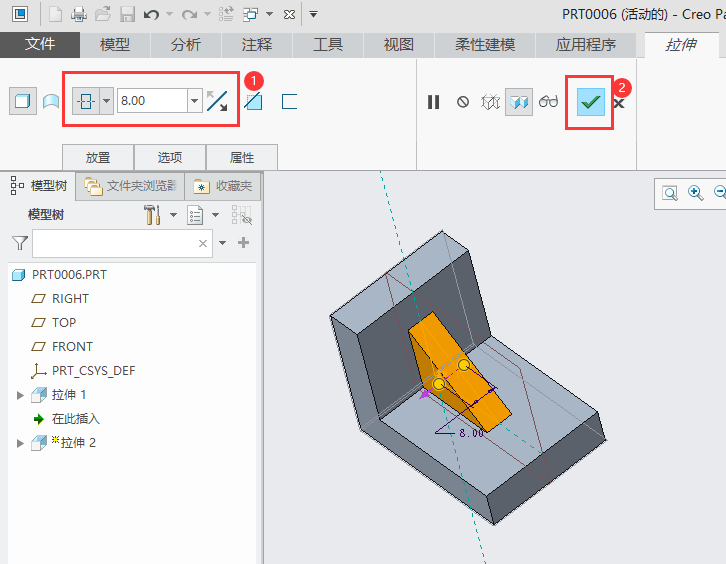Toggle Extrude as Surface option
The image size is (726, 564).
(50, 101)
